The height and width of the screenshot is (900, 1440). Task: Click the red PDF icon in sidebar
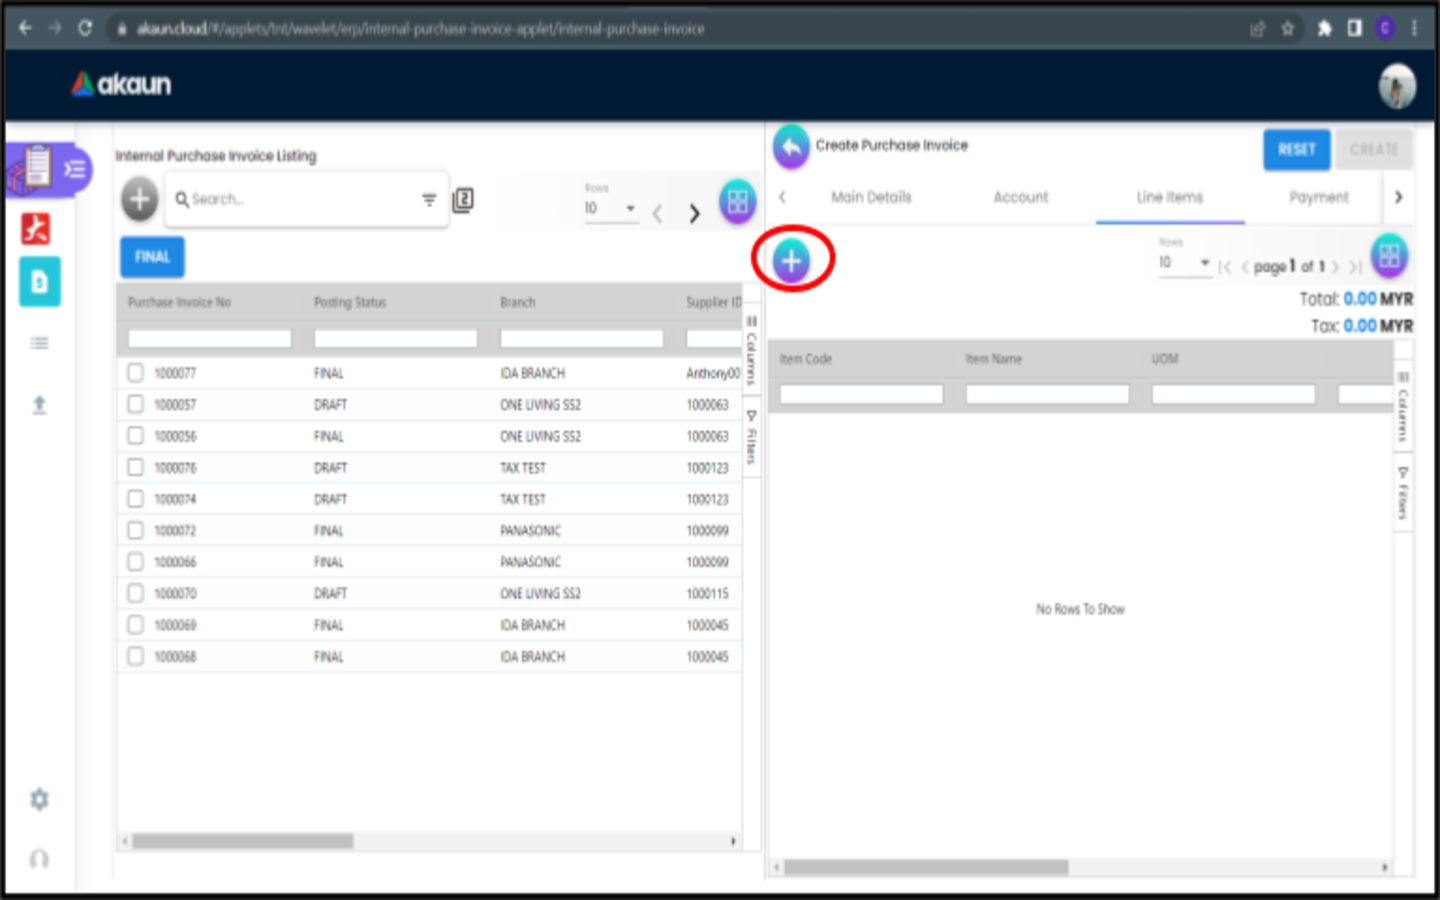pos(37,229)
